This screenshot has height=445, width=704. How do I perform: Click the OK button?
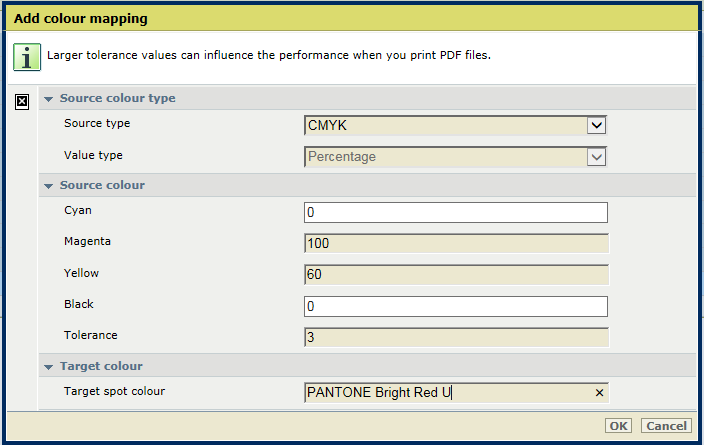[618, 426]
